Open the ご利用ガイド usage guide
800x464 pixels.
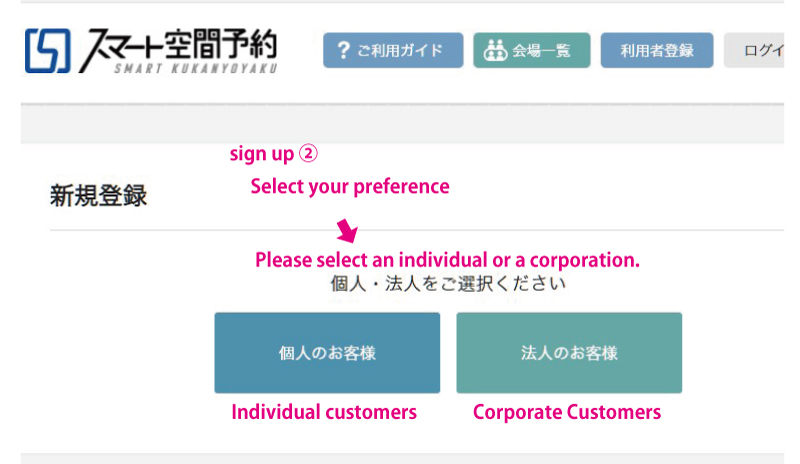point(393,50)
